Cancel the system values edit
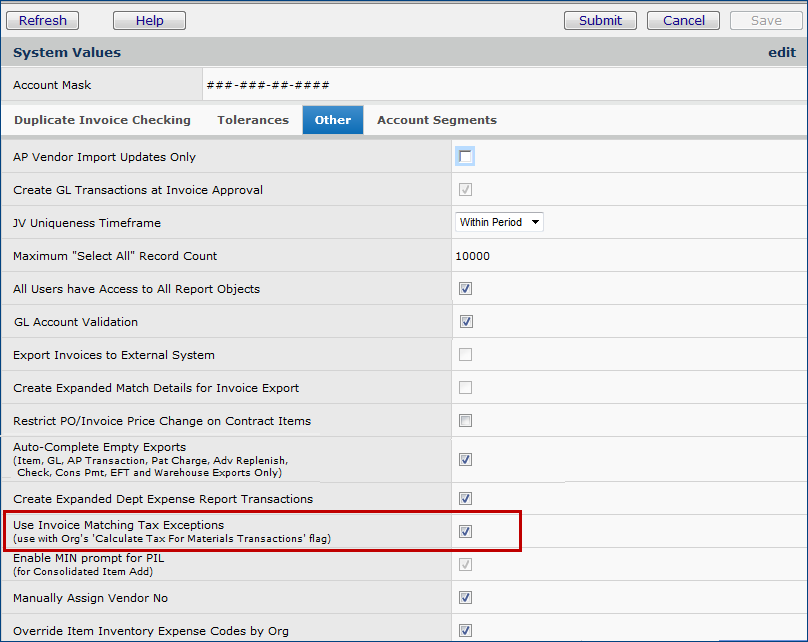808x642 pixels. pyautogui.click(x=683, y=20)
